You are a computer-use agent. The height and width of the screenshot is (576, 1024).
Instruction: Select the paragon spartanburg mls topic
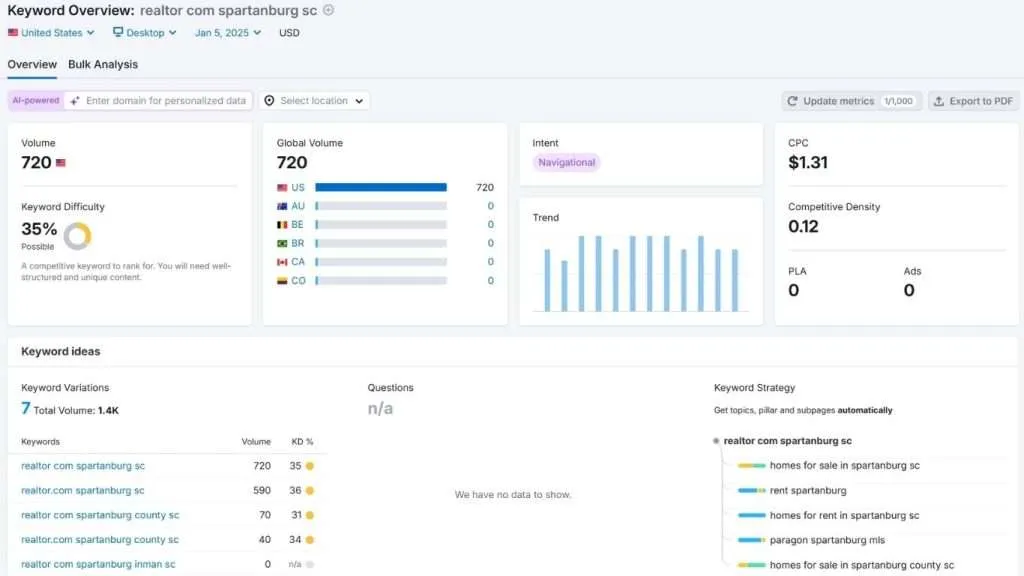[827, 540]
